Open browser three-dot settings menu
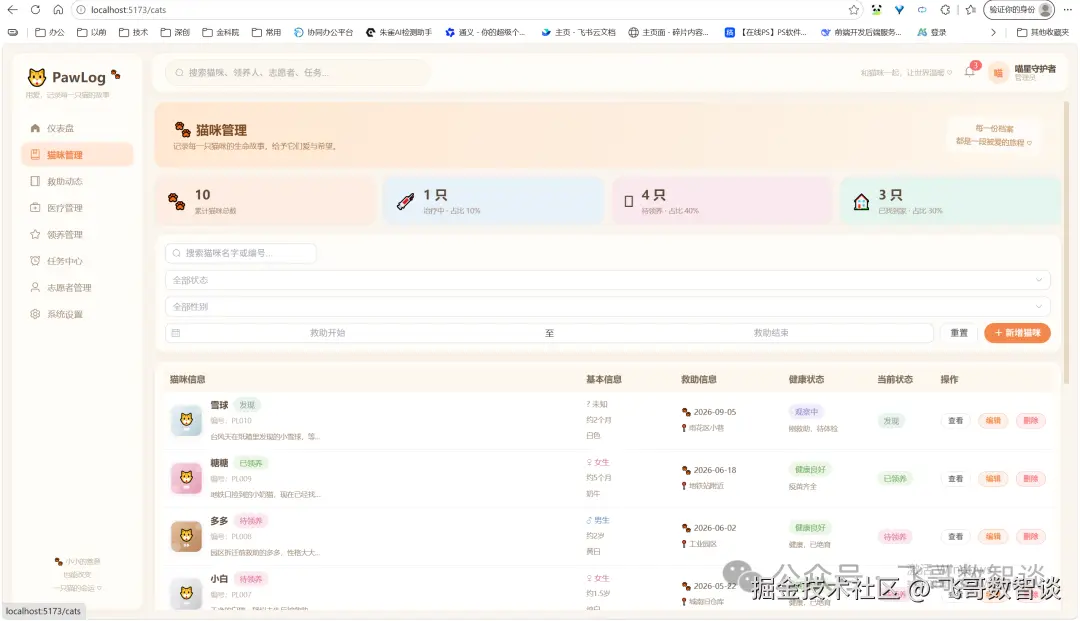The width and height of the screenshot is (1080, 621). tap(1068, 10)
